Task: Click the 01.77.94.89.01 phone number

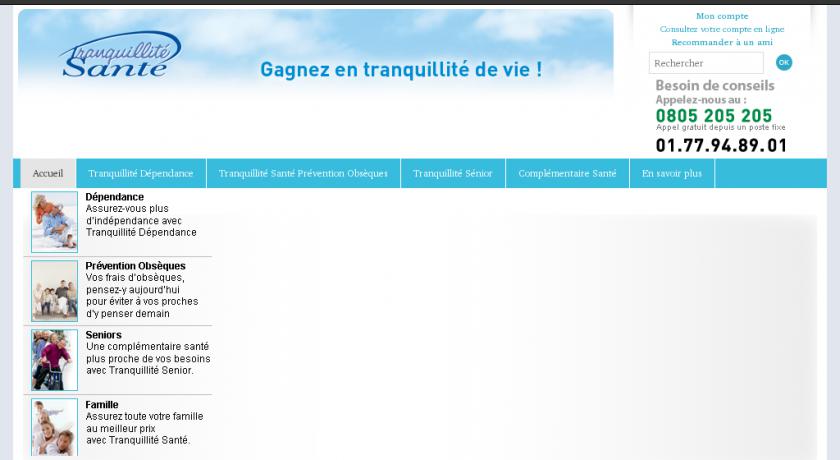Action: (x=721, y=145)
